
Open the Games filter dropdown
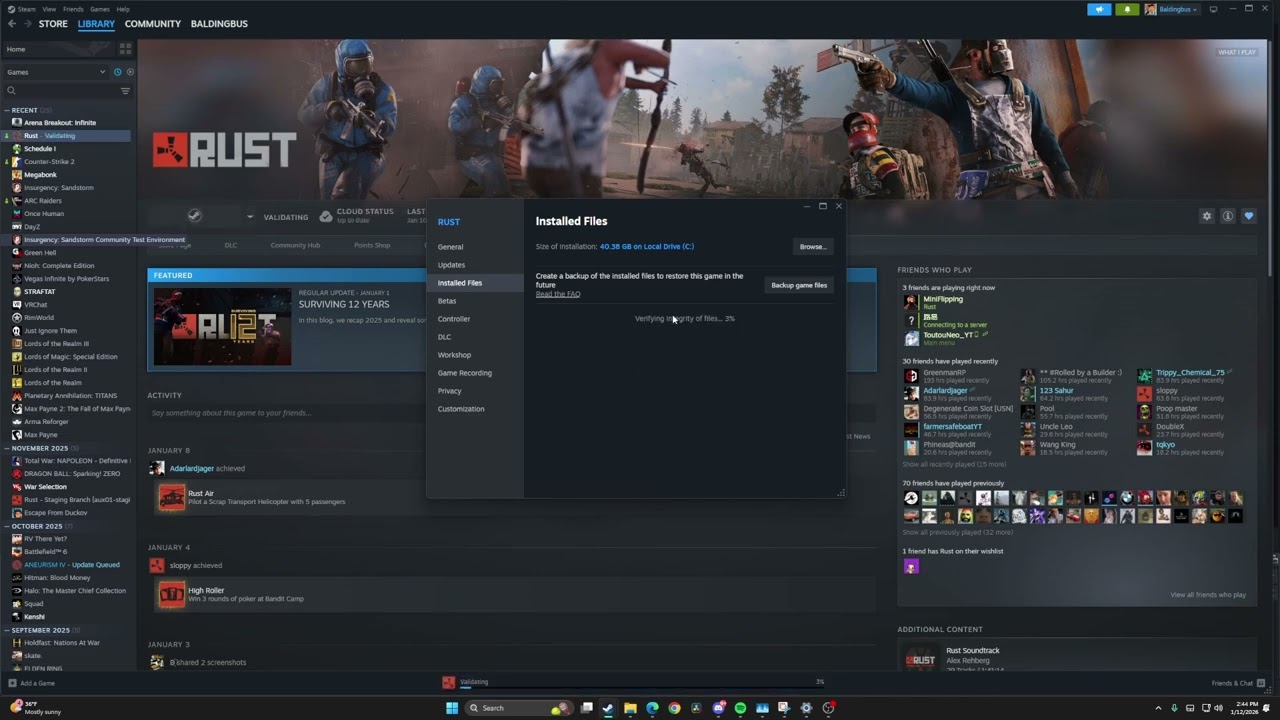55,72
